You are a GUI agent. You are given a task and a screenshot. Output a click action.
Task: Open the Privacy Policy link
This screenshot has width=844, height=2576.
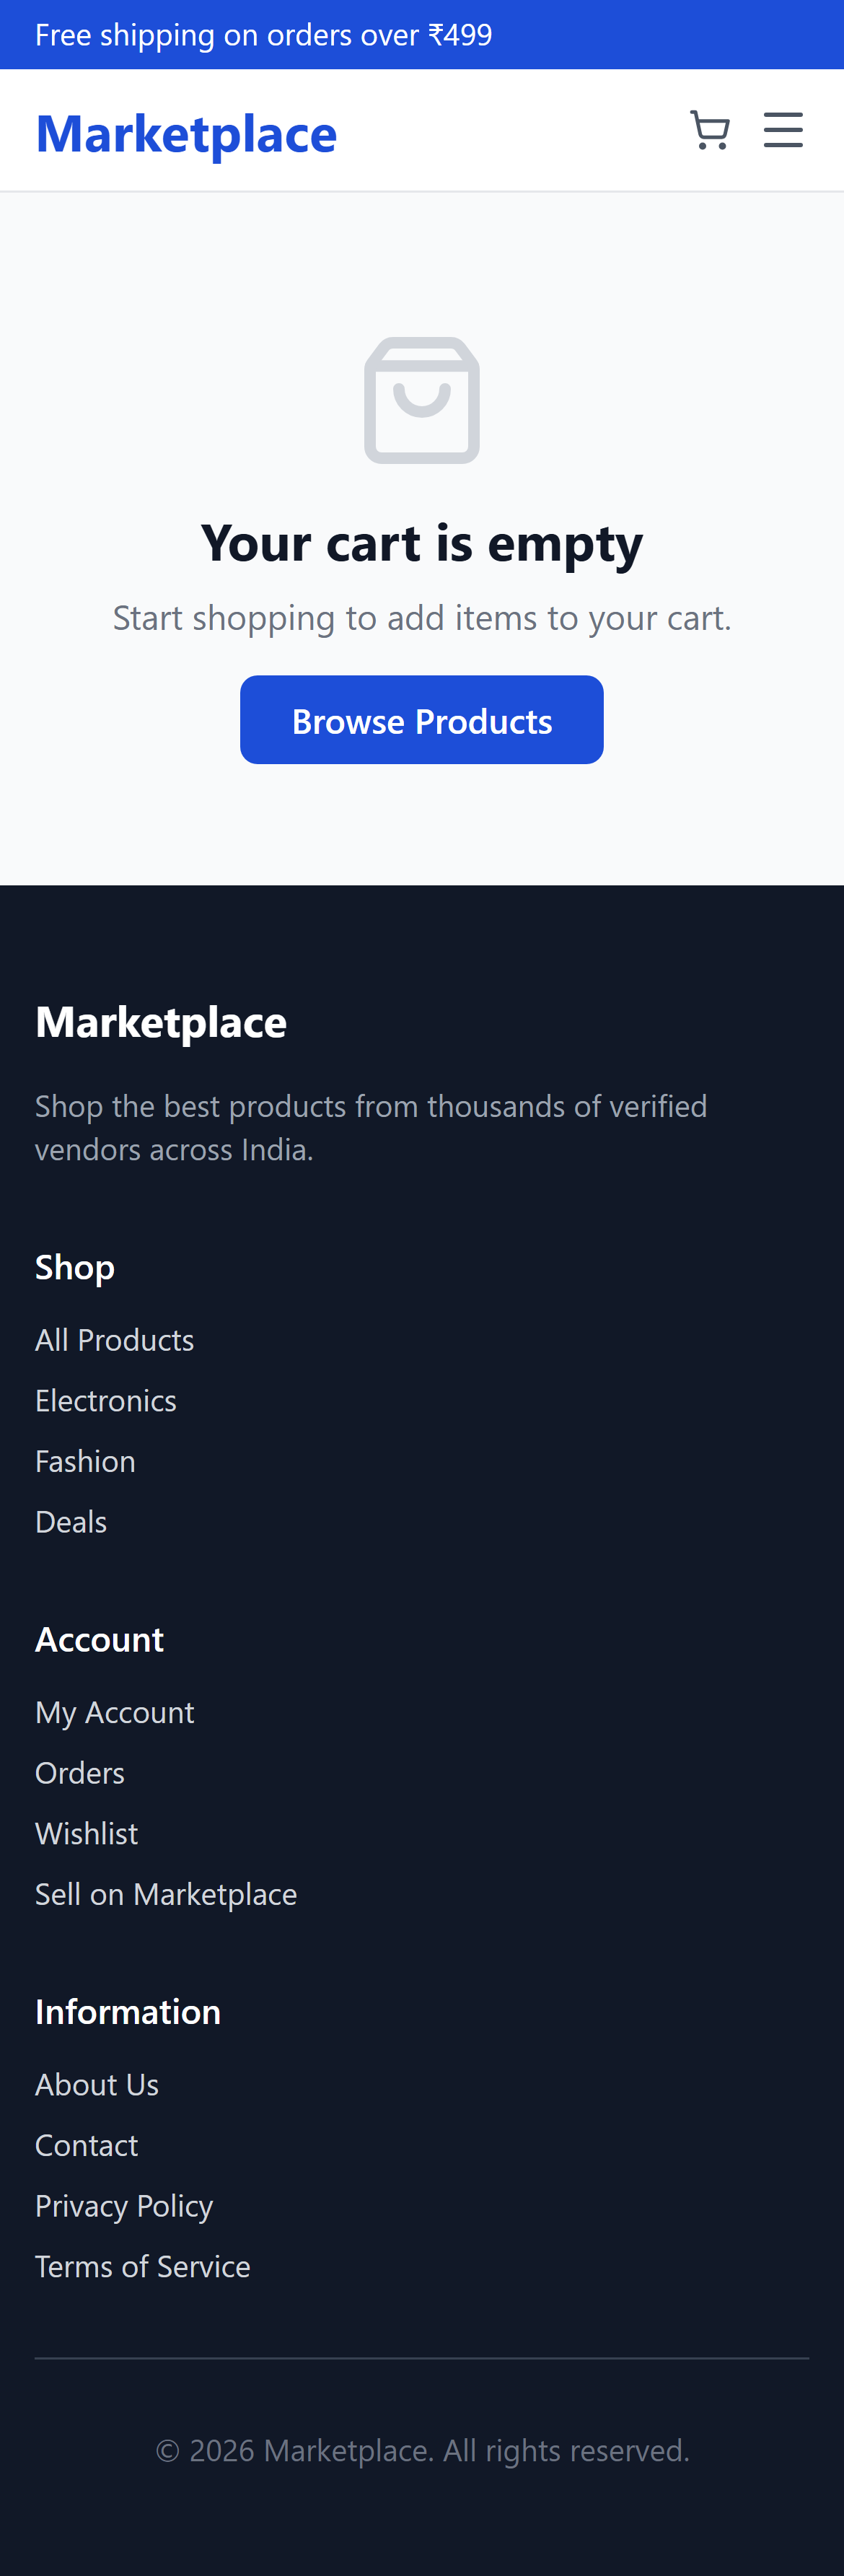pos(124,2206)
